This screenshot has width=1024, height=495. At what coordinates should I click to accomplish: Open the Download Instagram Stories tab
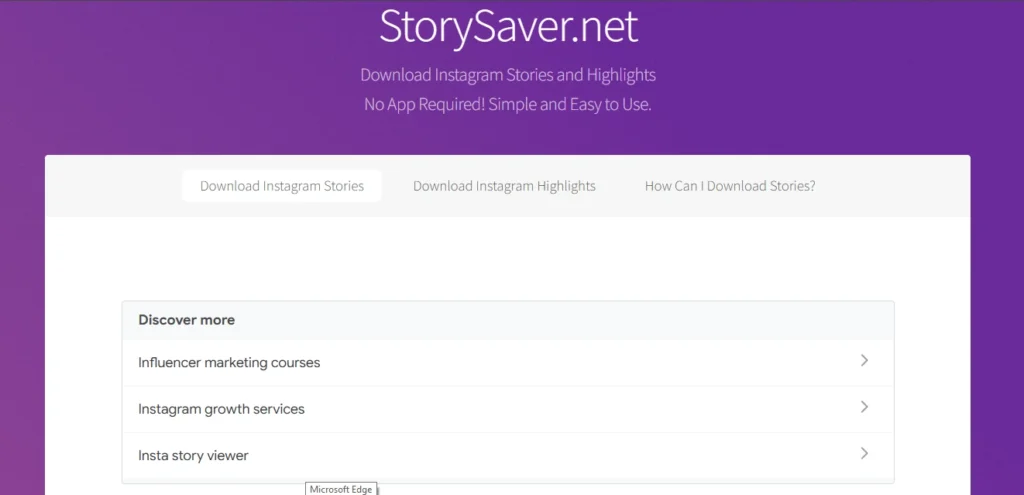click(x=281, y=186)
